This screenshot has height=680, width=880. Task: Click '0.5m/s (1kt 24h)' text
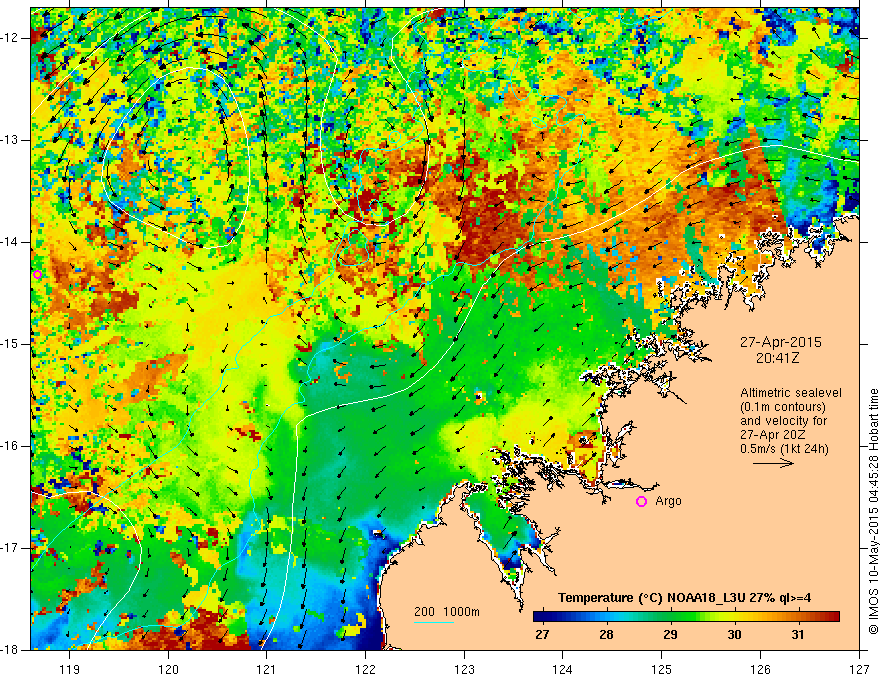coord(784,449)
